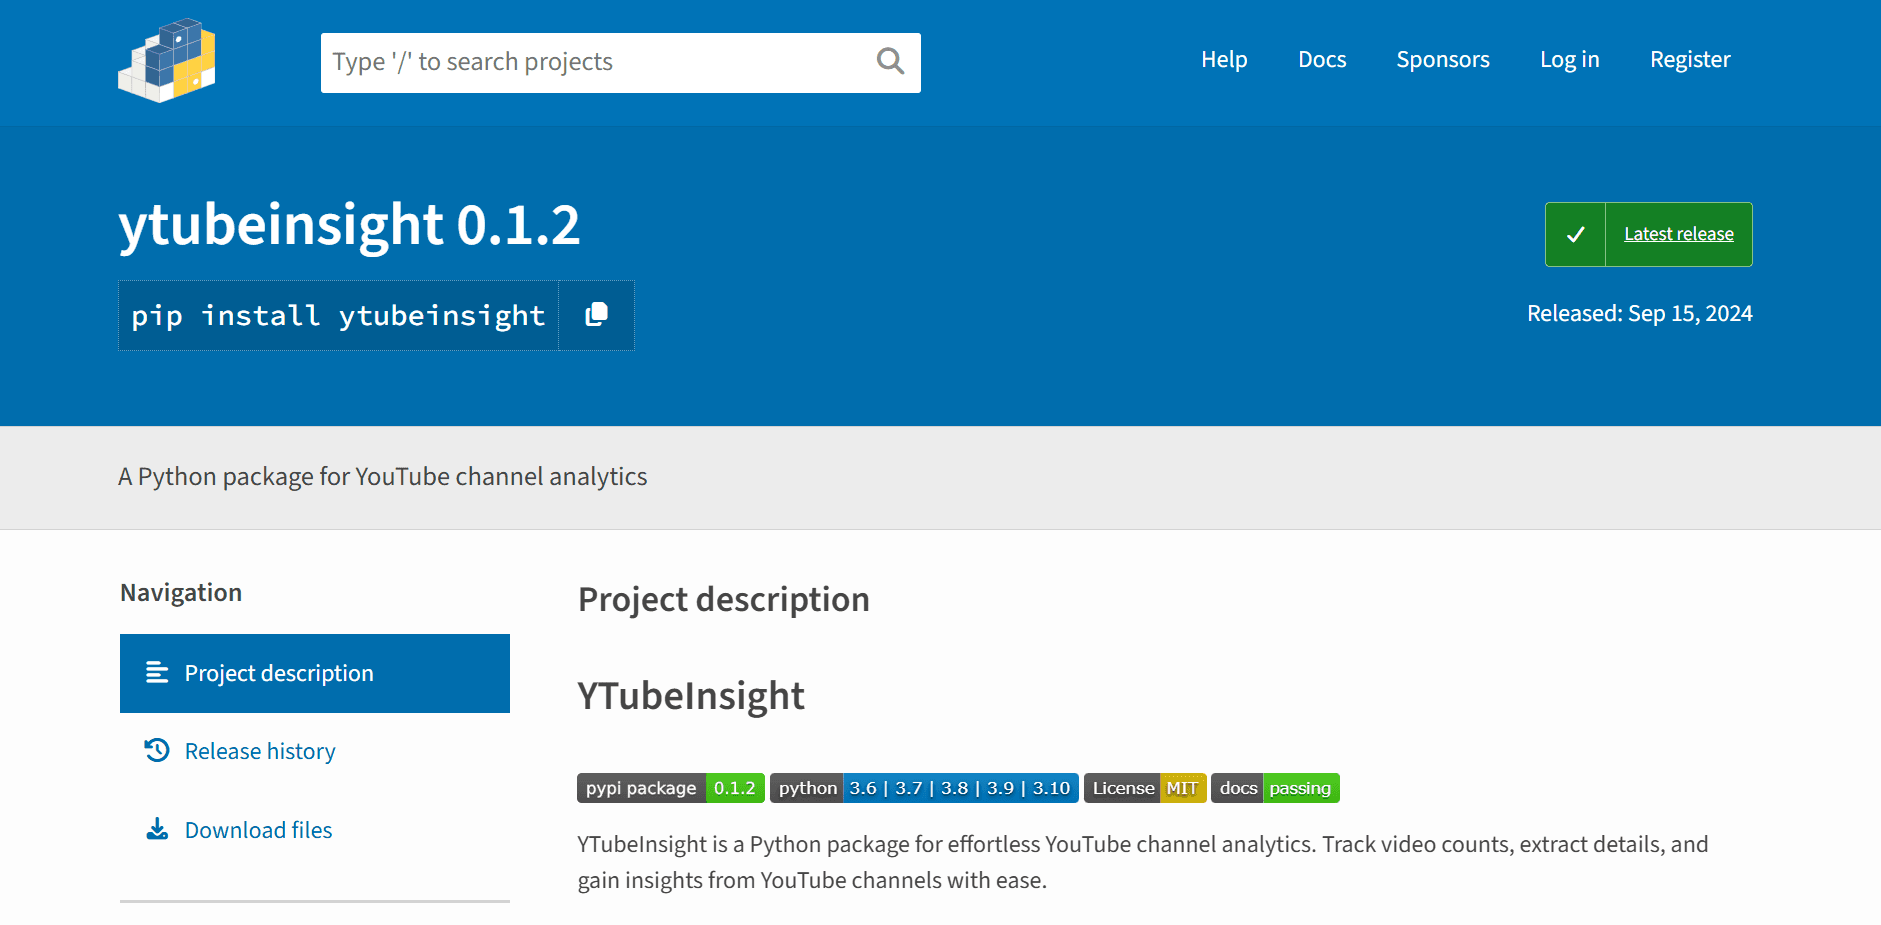Click the Register link
Viewport: 1881px width, 925px height.
(x=1690, y=60)
